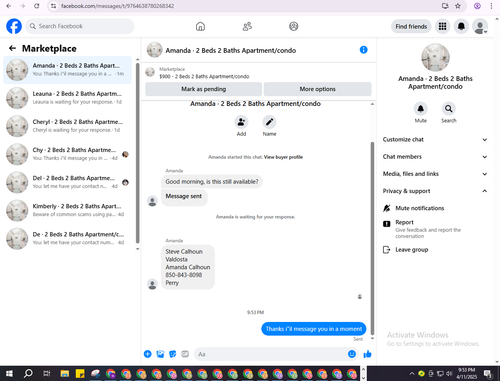Click the chat header title Amanda
Screen dimensions: 500x381
pyautogui.click(x=231, y=50)
